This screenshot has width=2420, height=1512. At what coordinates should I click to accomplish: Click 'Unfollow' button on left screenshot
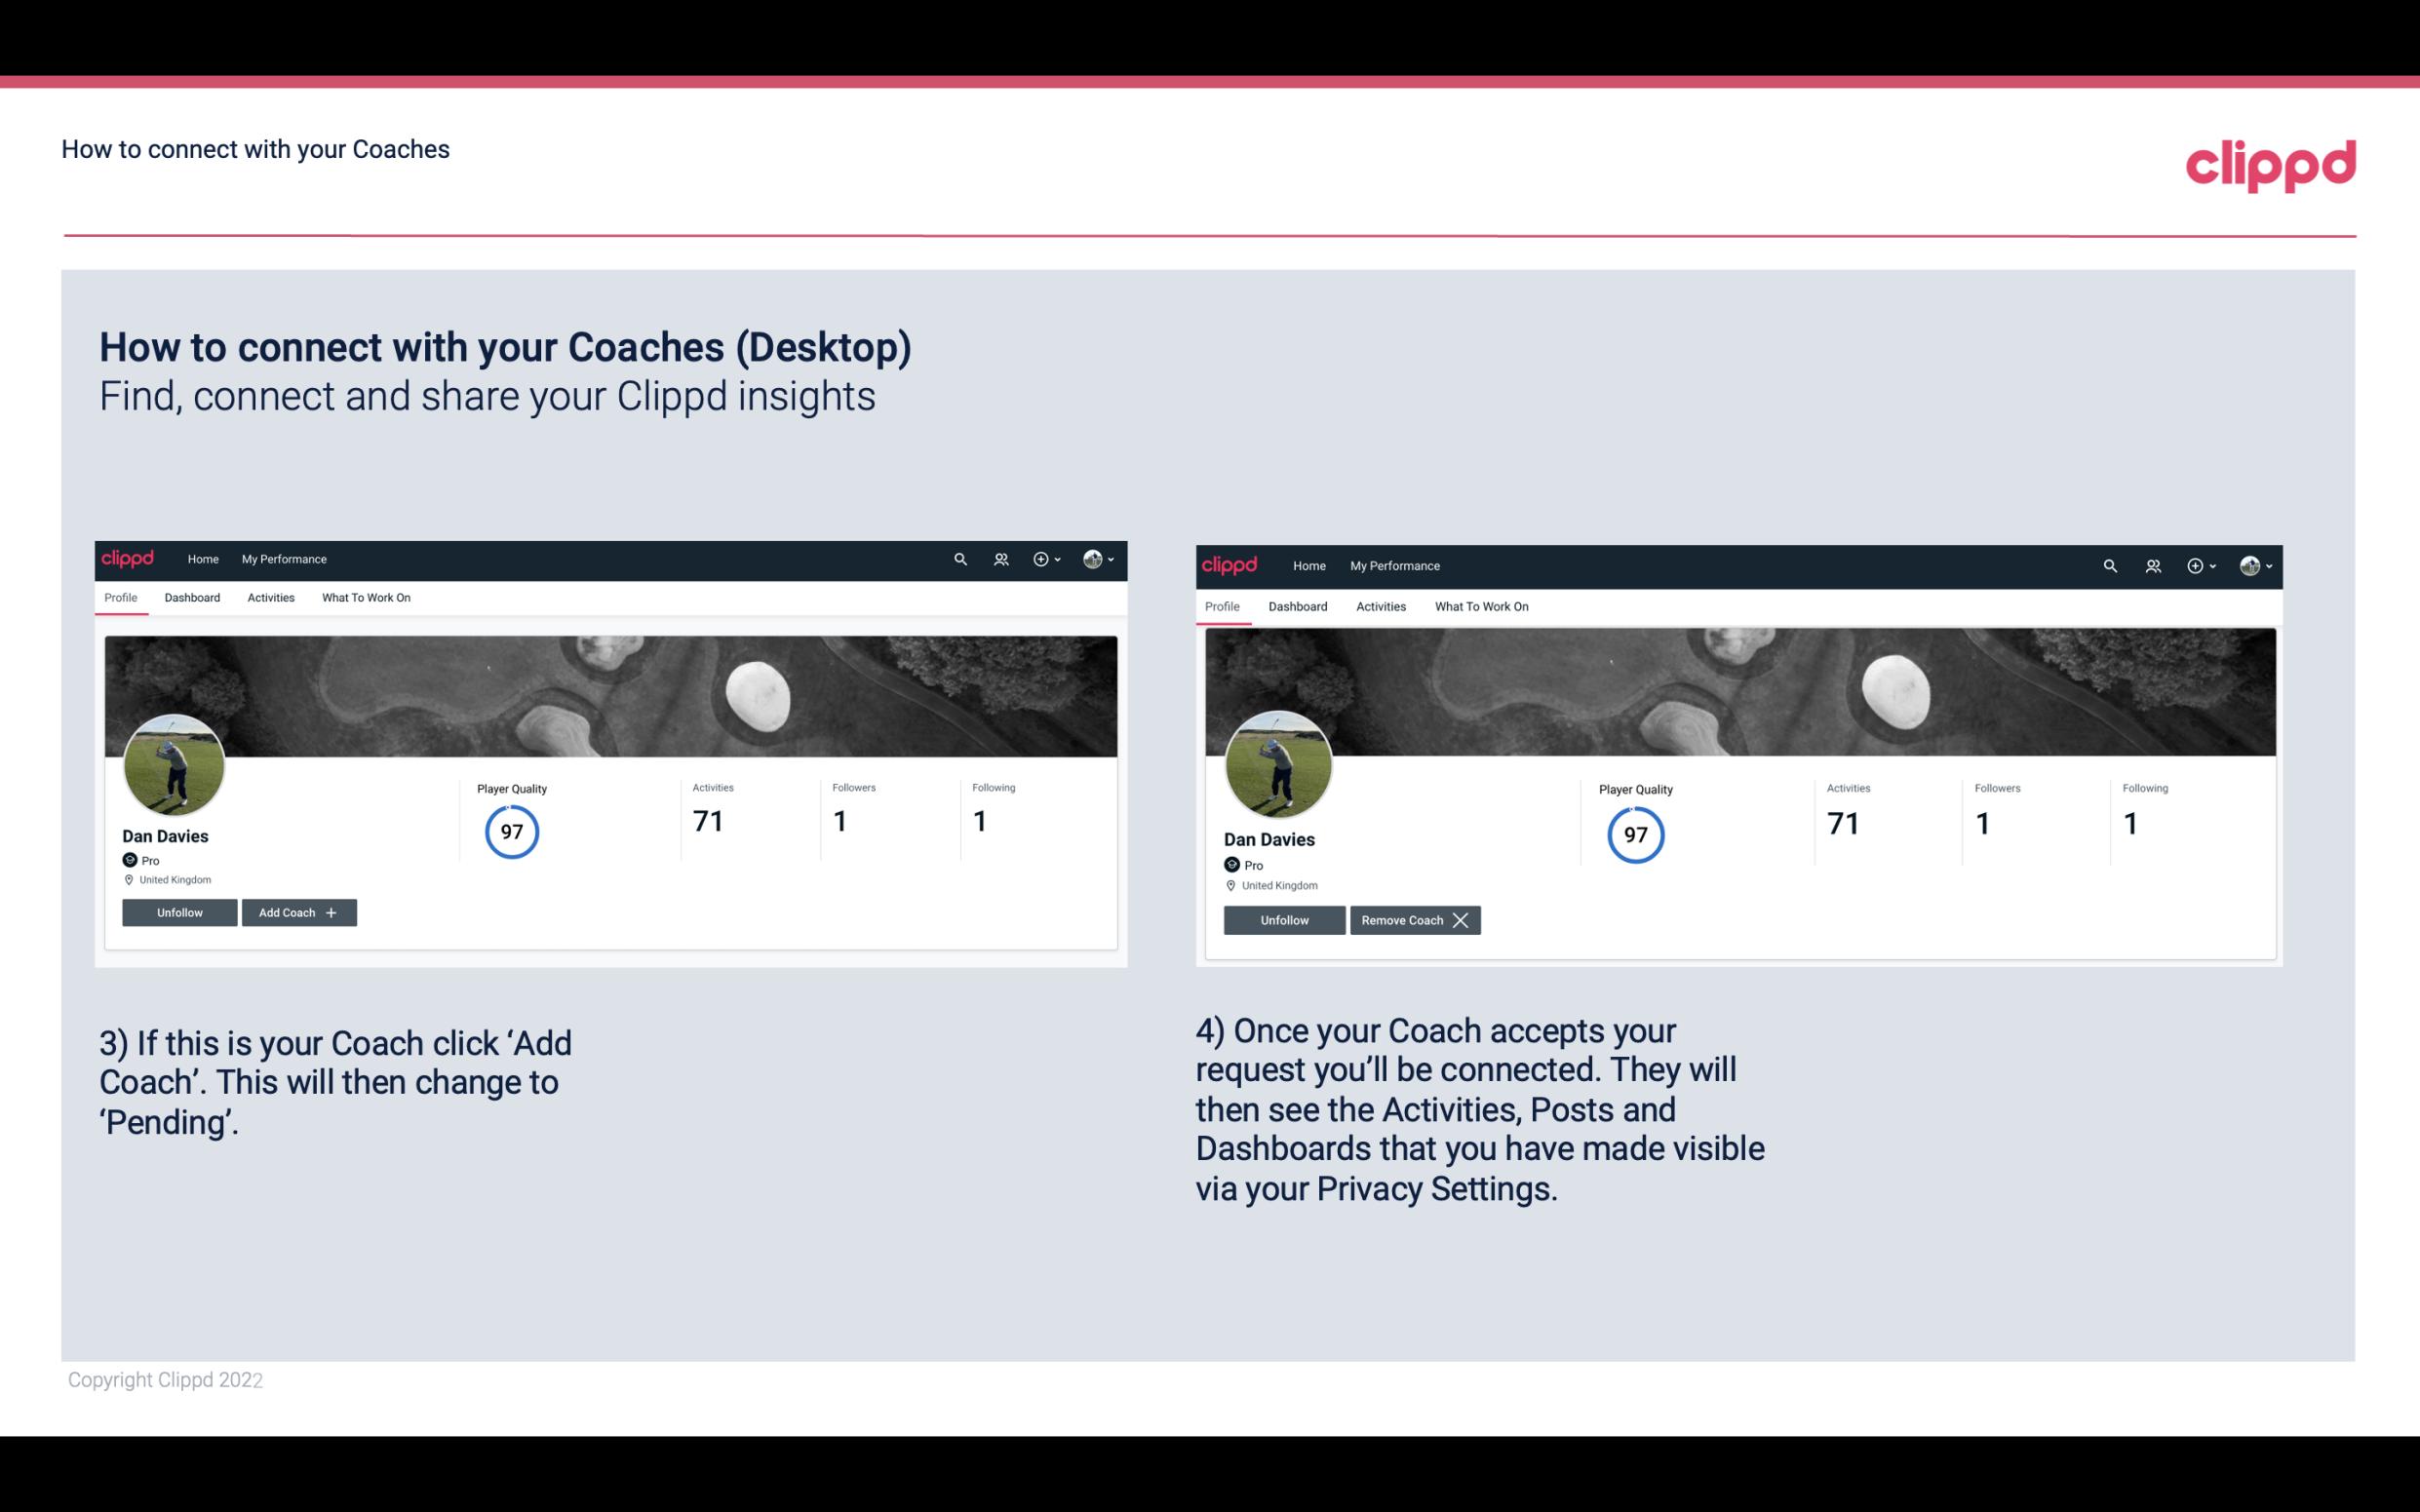pyautogui.click(x=181, y=911)
